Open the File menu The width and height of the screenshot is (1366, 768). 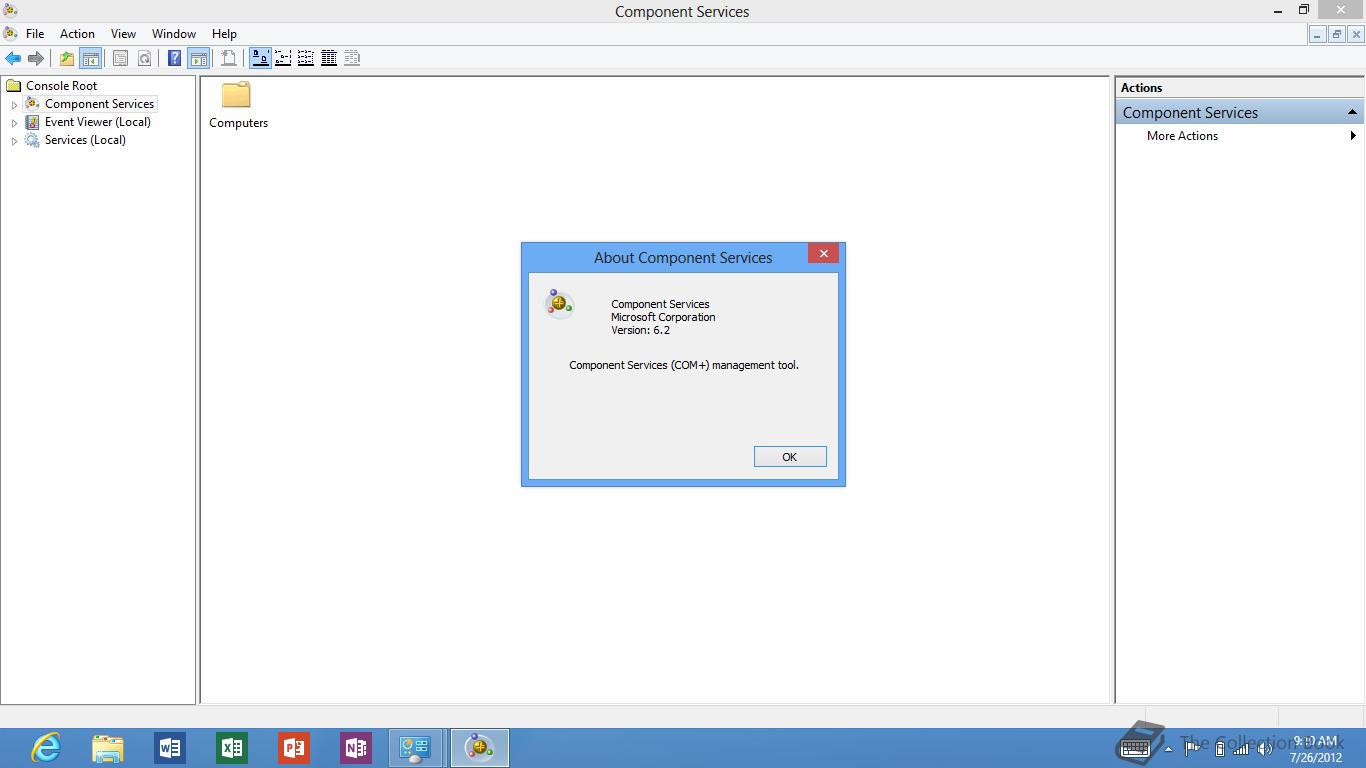coord(35,34)
